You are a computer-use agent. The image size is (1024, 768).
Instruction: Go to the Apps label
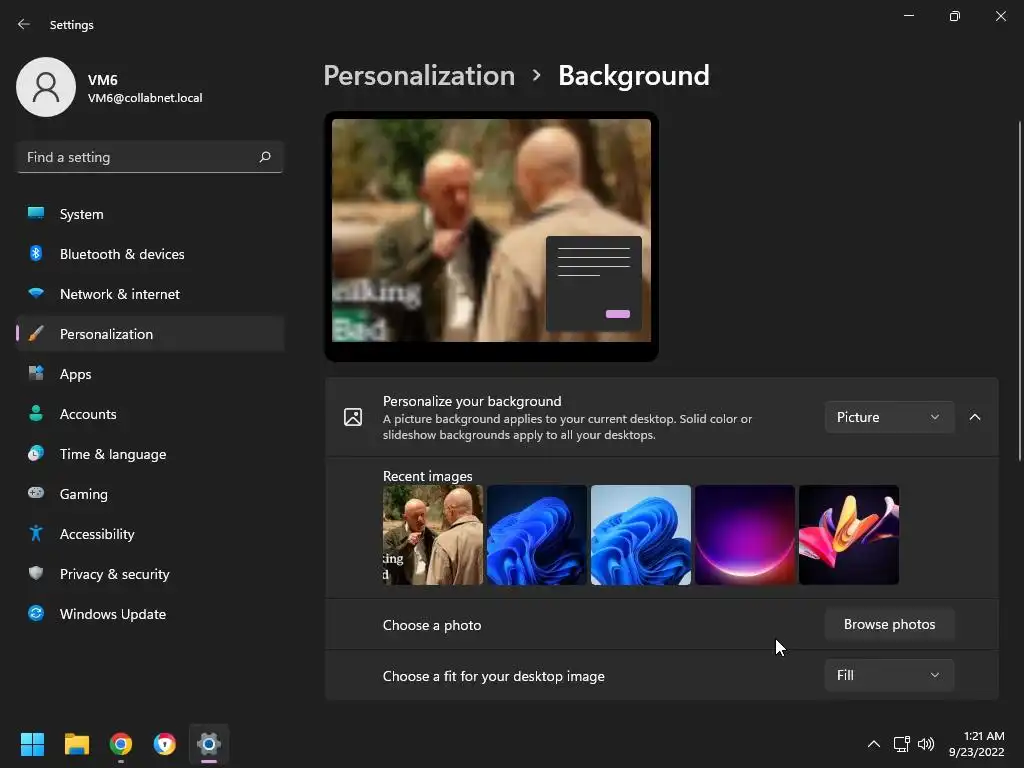(x=76, y=374)
